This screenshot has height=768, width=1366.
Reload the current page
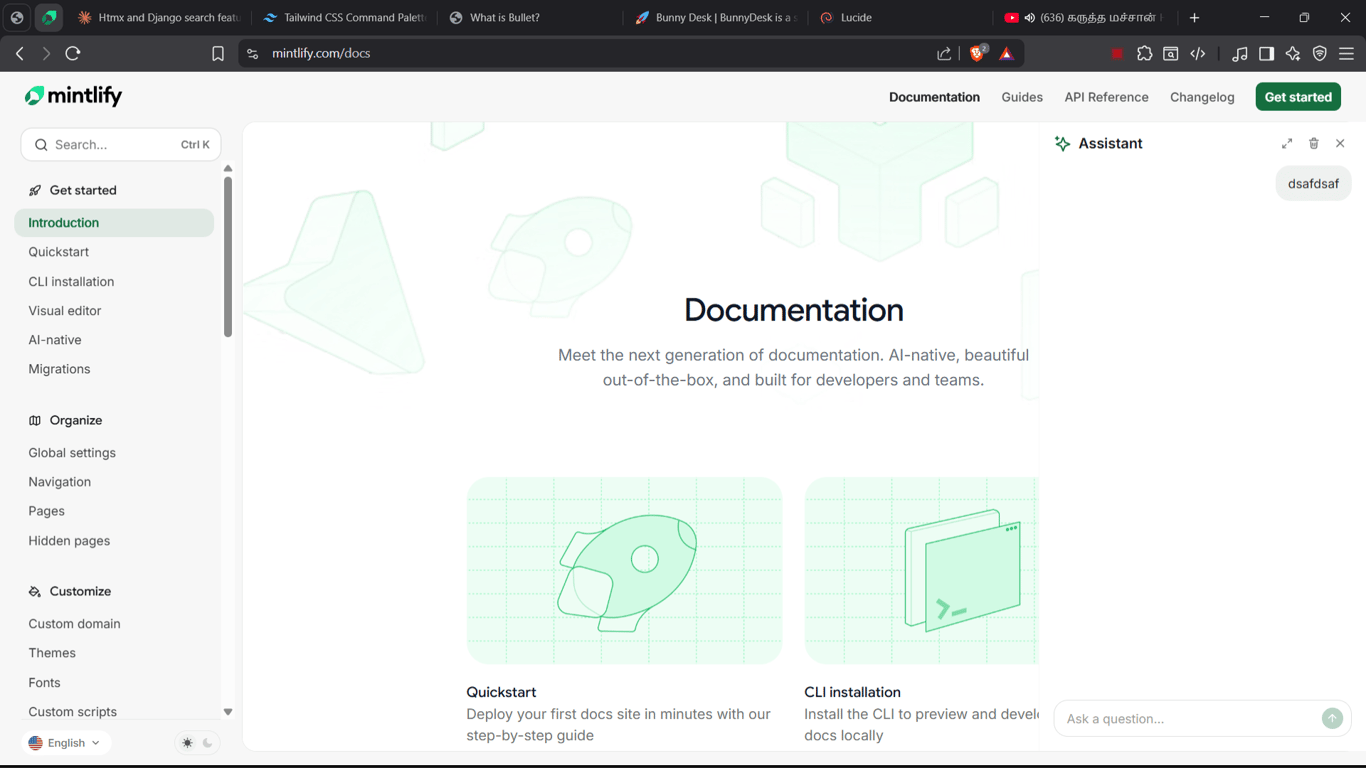coord(73,54)
